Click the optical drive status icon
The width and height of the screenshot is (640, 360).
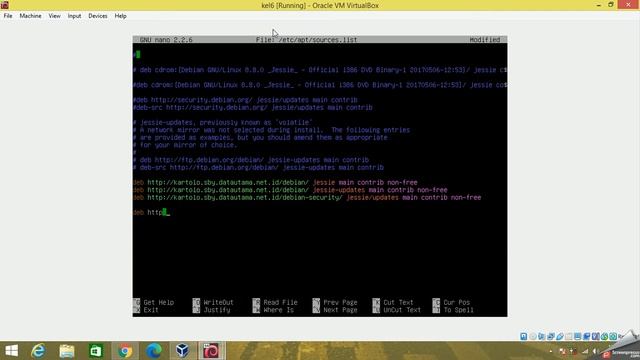[x=533, y=336]
